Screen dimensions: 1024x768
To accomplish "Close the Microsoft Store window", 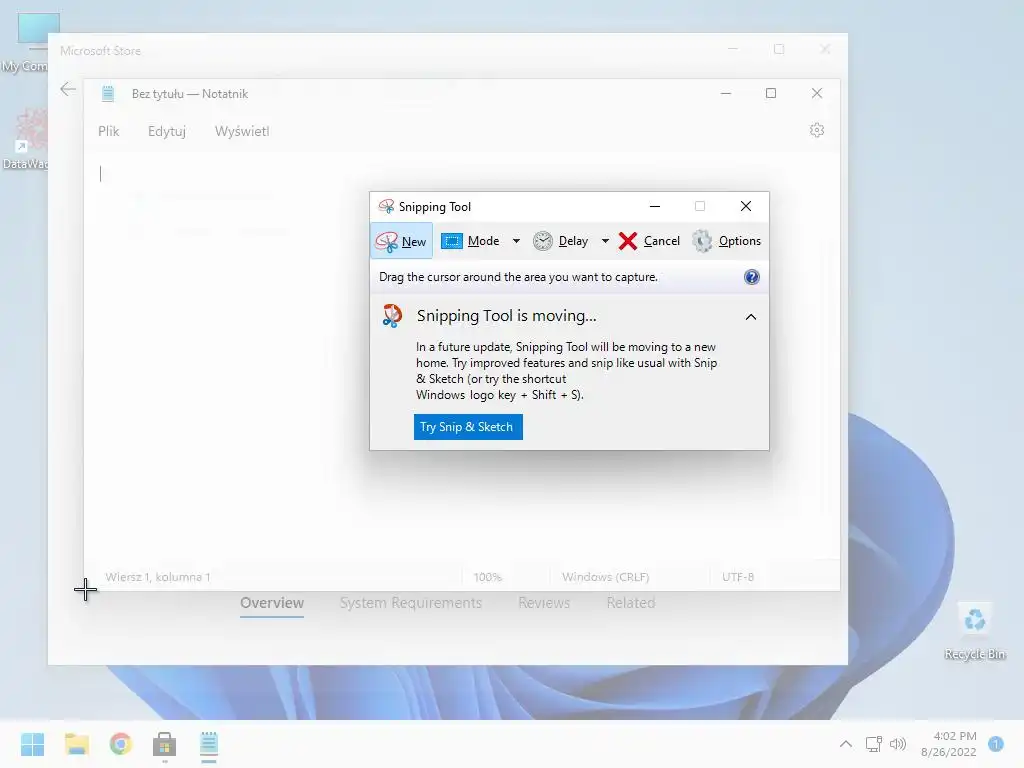I will pyautogui.click(x=825, y=50).
